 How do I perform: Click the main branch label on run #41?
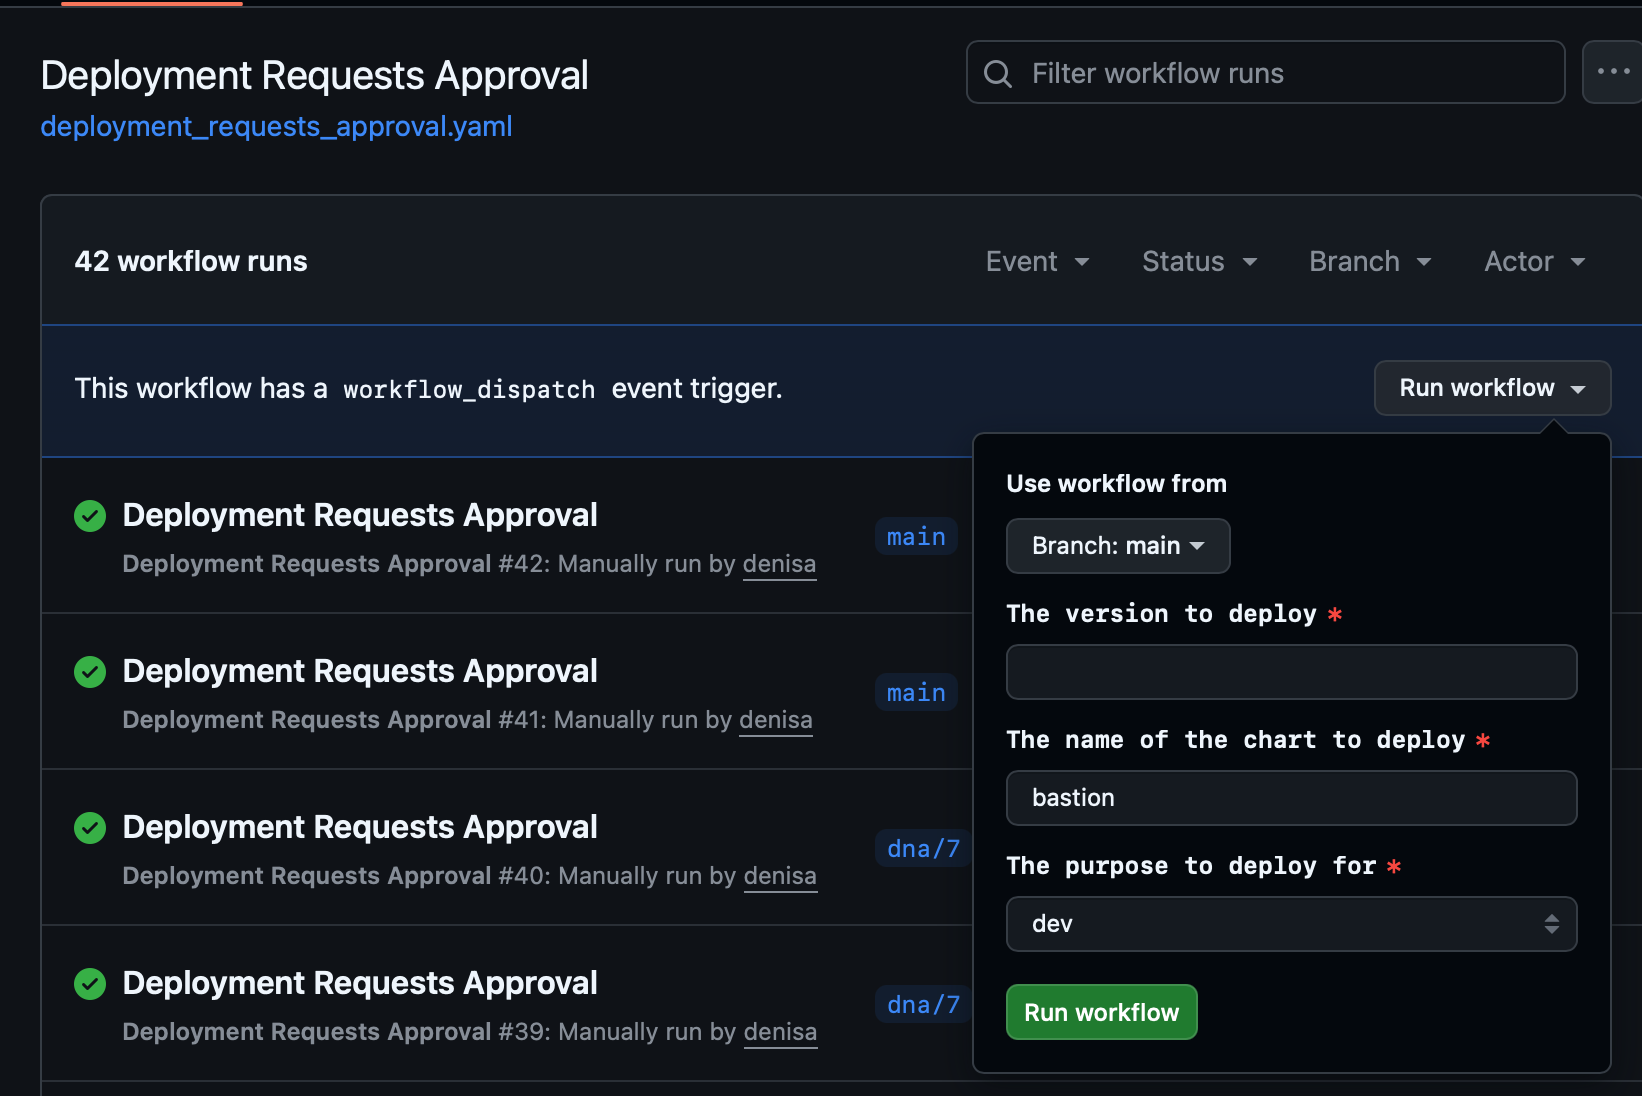tap(916, 693)
